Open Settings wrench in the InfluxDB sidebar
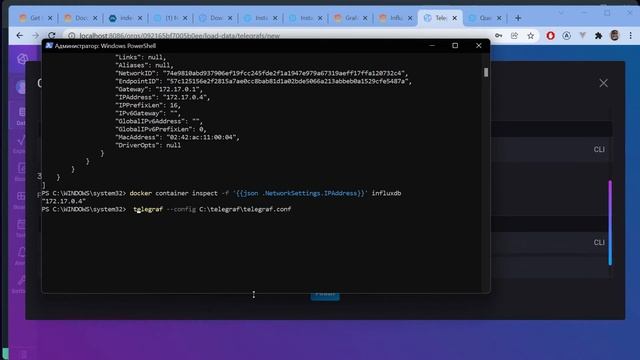This screenshot has width=640, height=360. [x=21, y=283]
